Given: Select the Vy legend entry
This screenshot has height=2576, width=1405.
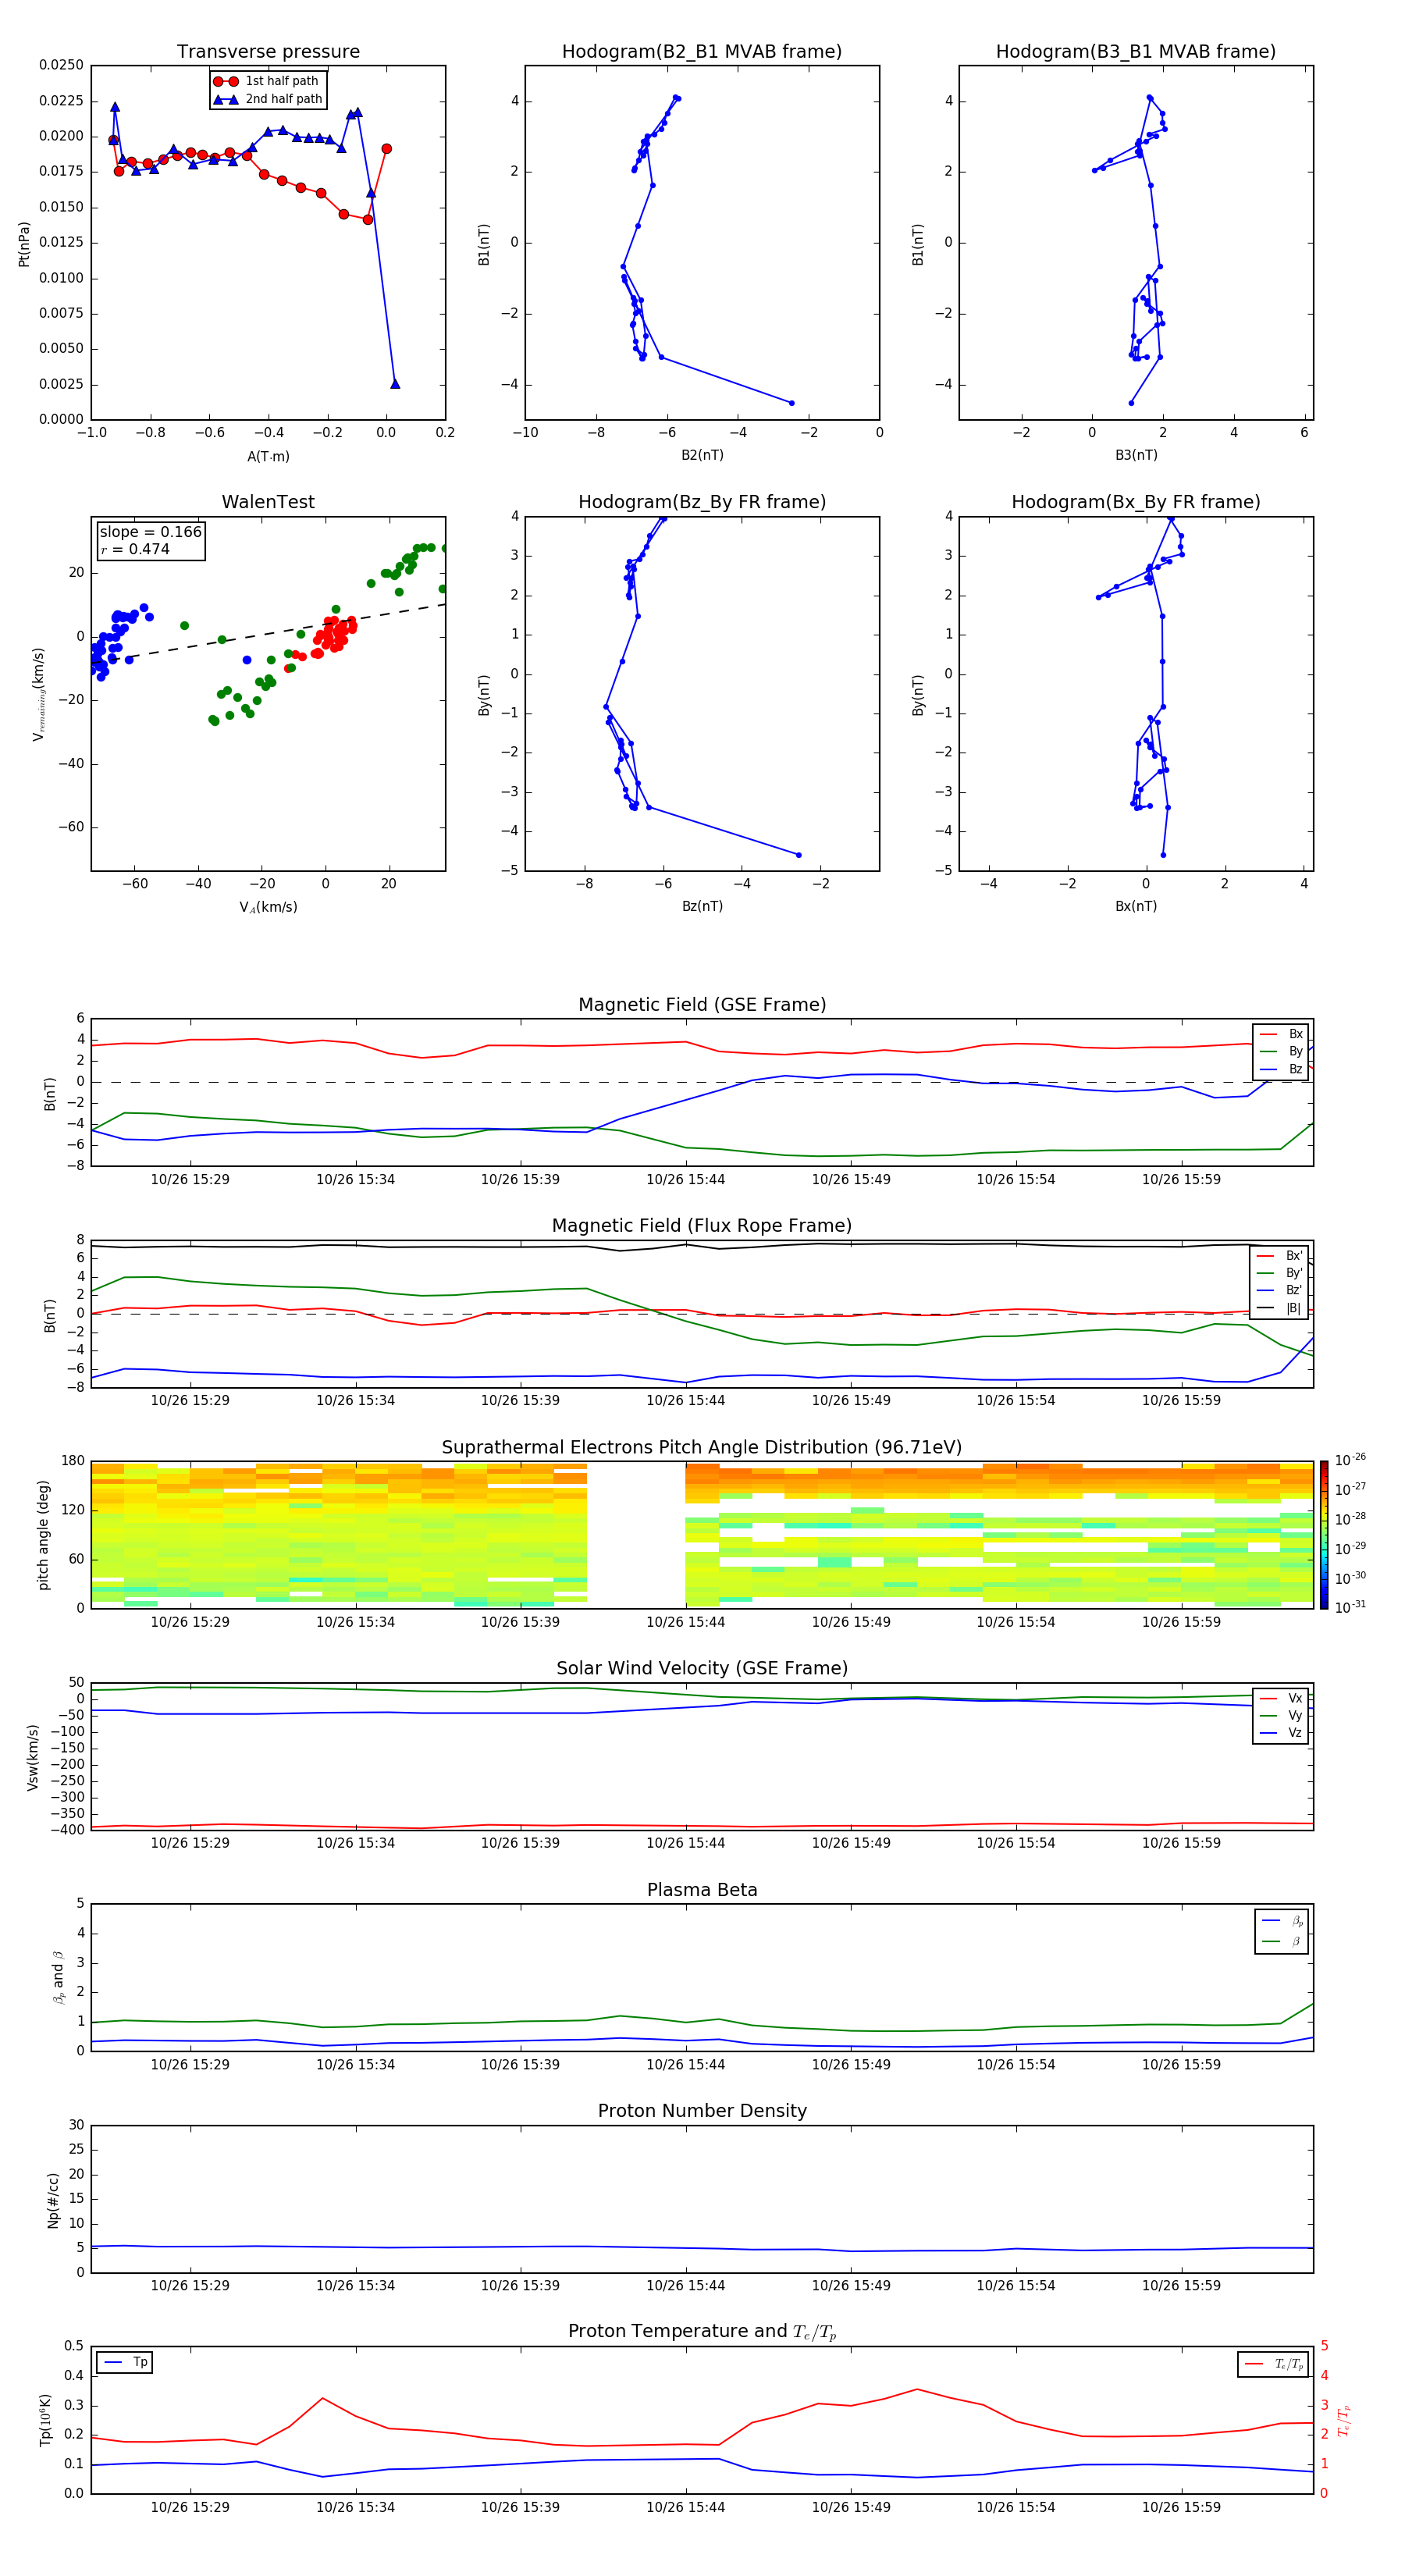Looking at the screenshot, I should coord(1281,1715).
